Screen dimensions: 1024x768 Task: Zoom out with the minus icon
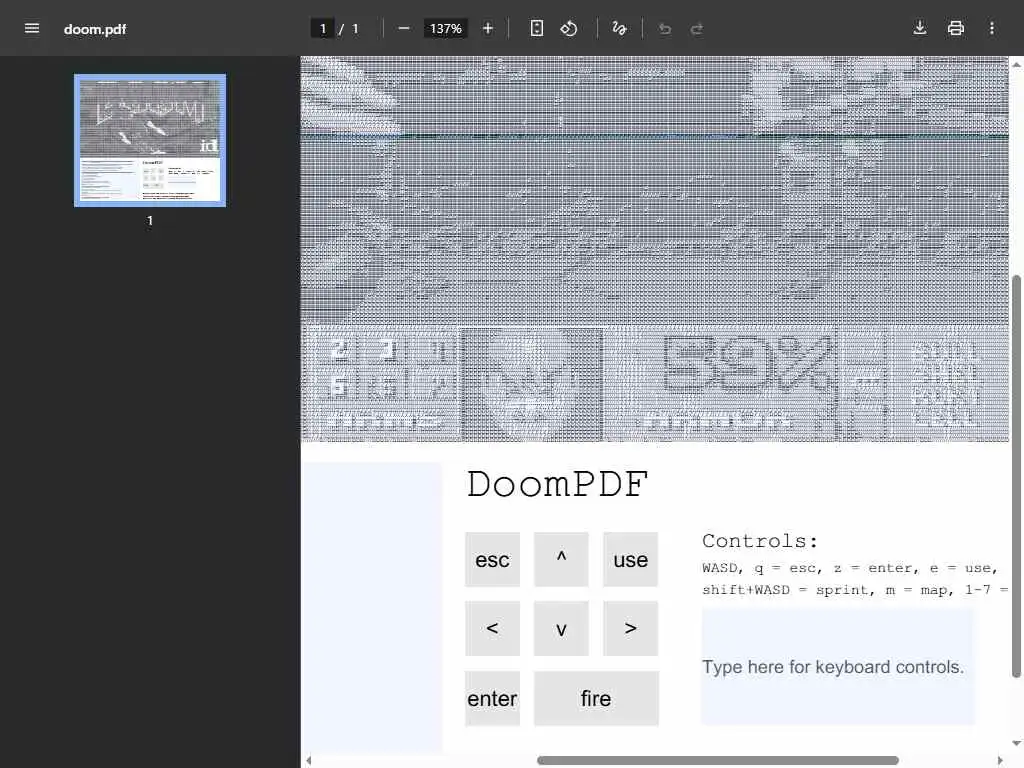click(x=404, y=28)
